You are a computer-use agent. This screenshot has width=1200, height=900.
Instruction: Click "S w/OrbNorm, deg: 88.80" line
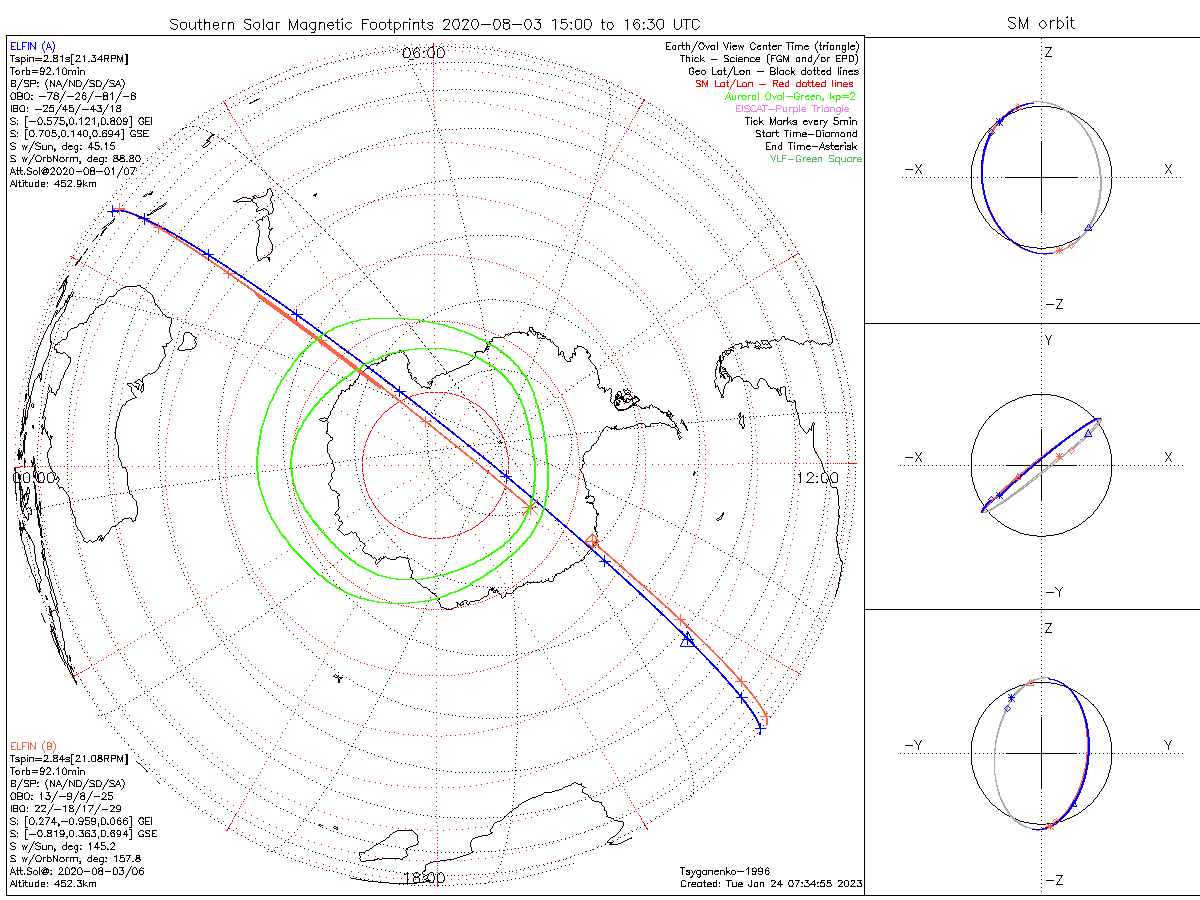tap(76, 158)
